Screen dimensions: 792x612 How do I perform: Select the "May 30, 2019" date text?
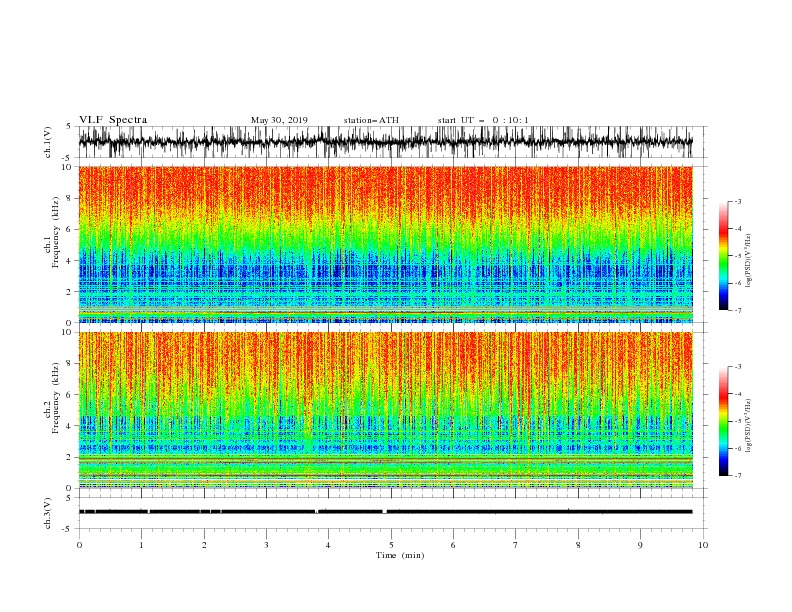pyautogui.click(x=279, y=120)
